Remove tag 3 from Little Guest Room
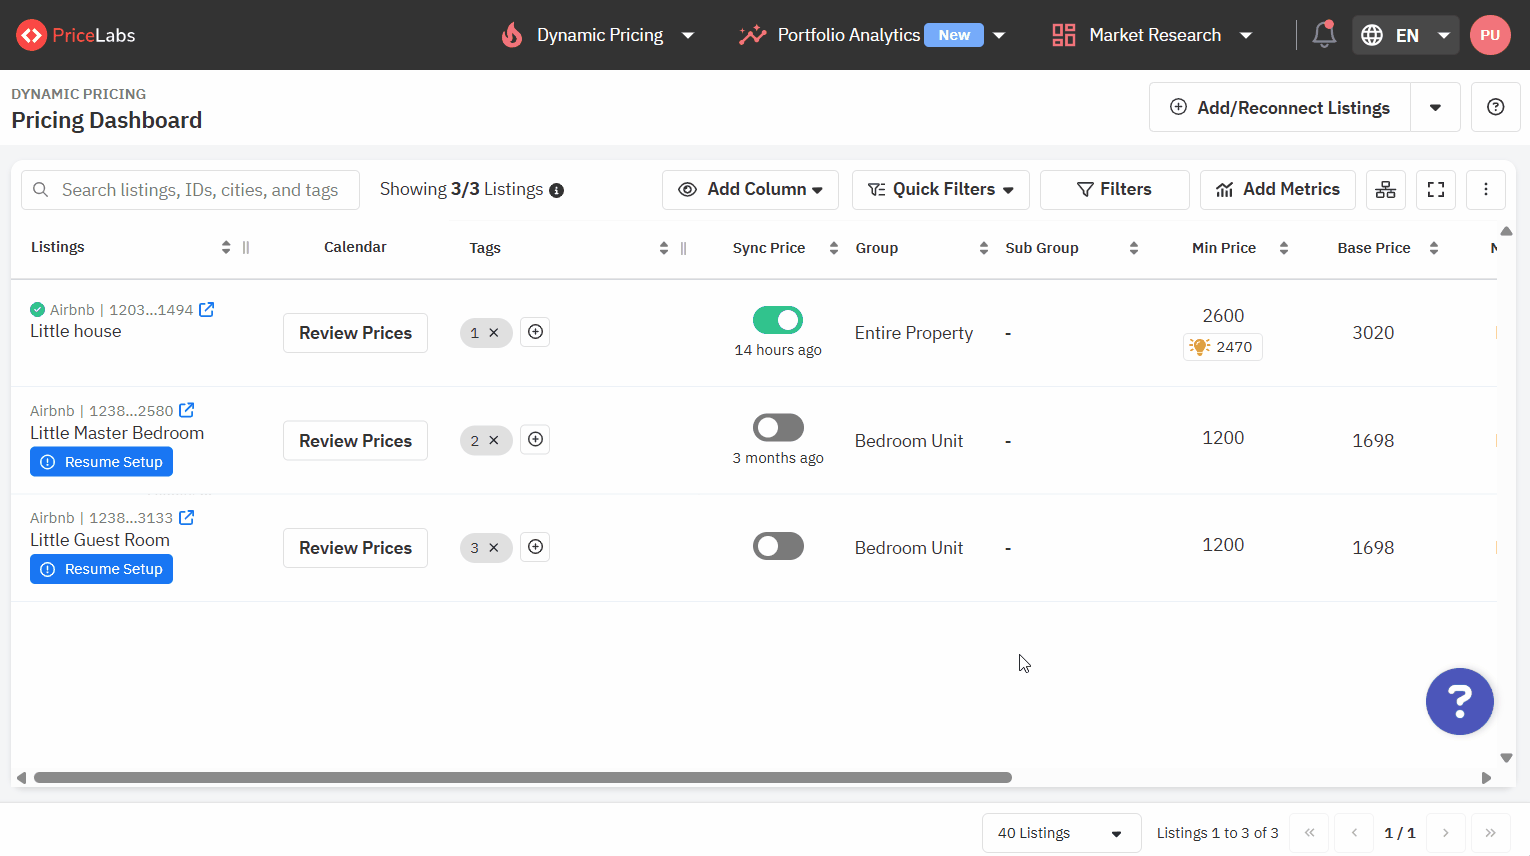This screenshot has width=1530, height=856. click(494, 548)
